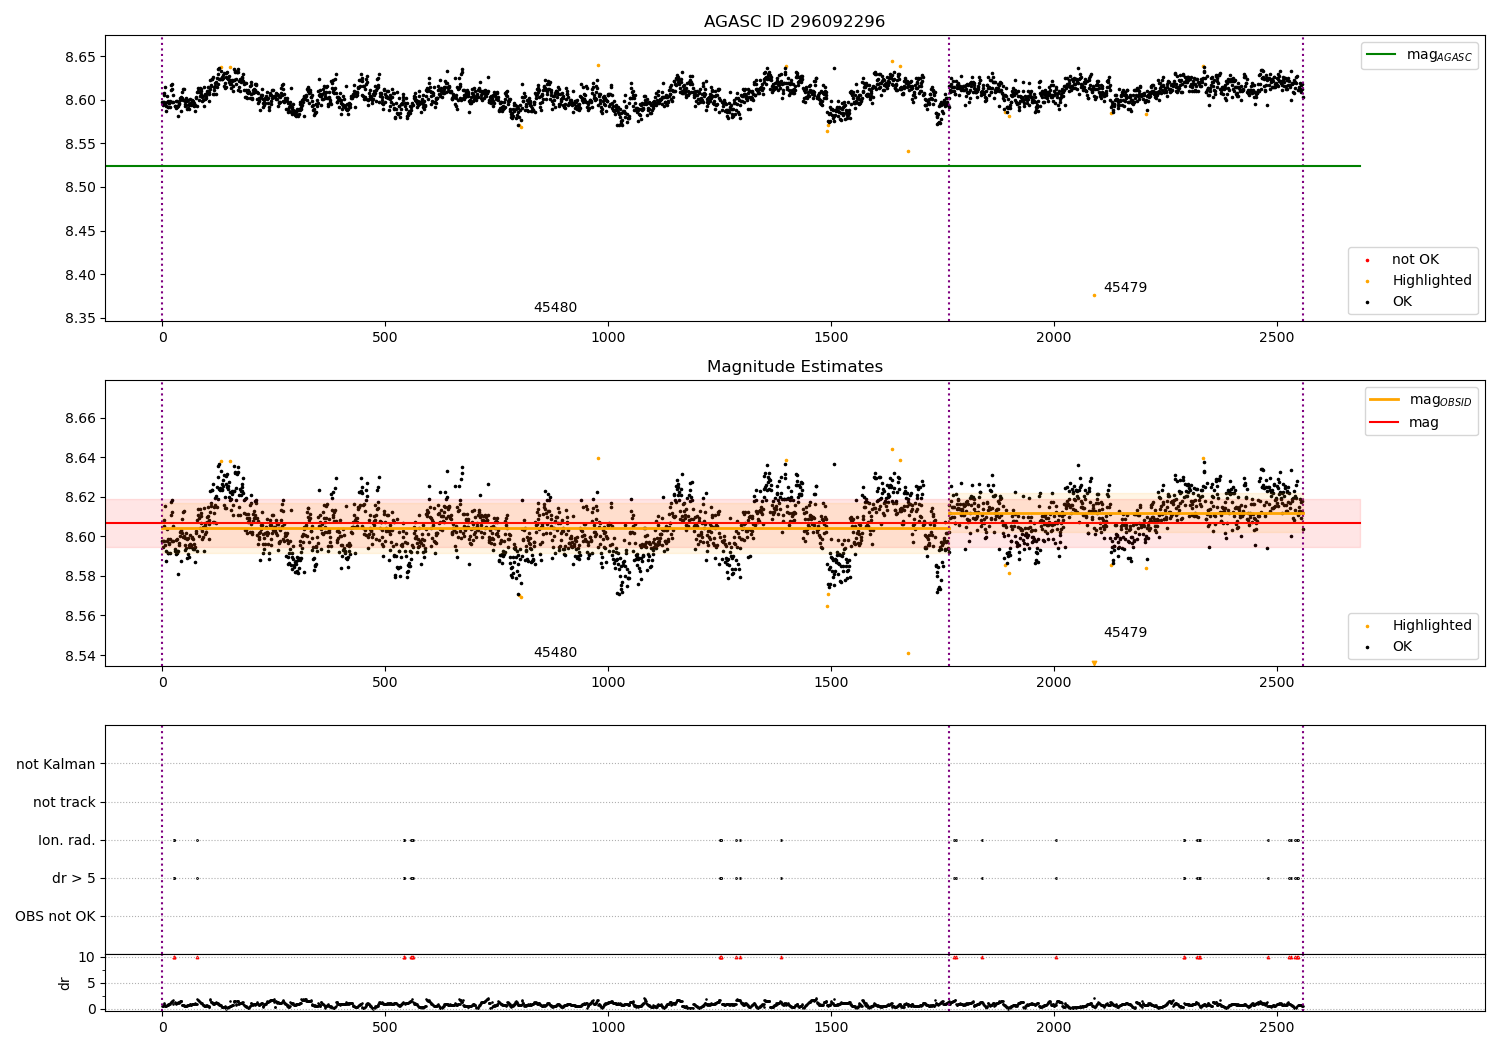
Task: Click the 8.55 y-axis tick label
Action: [x=79, y=144]
